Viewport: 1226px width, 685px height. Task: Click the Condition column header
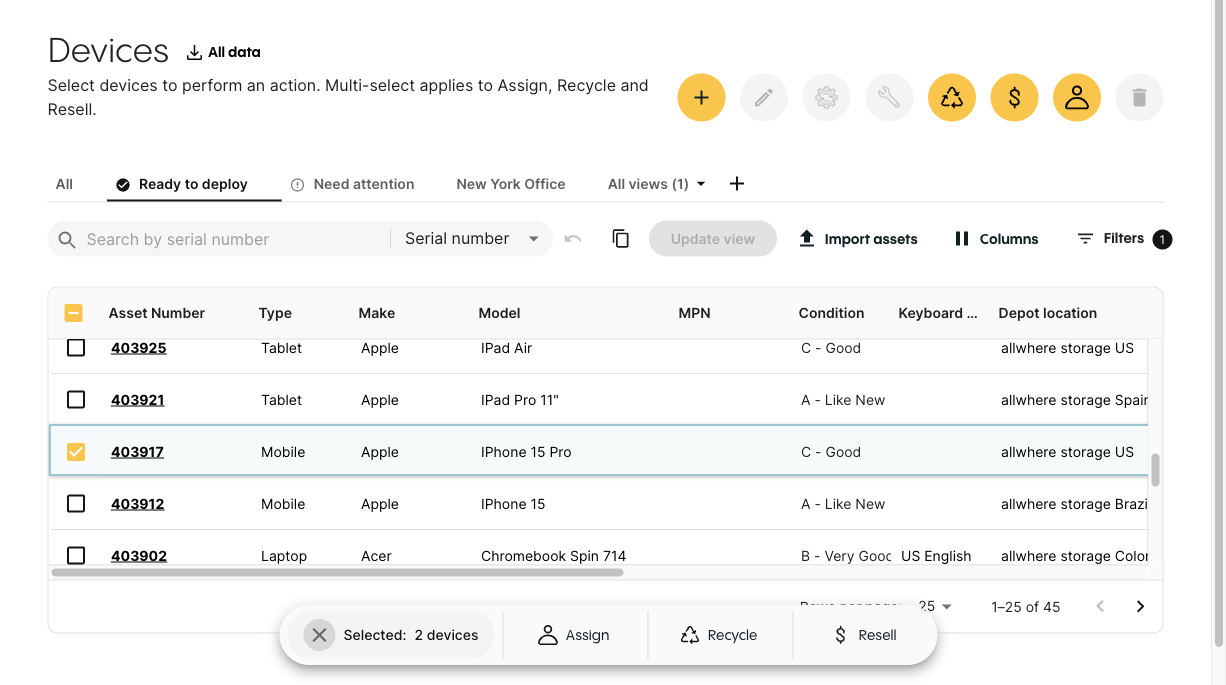(x=831, y=313)
